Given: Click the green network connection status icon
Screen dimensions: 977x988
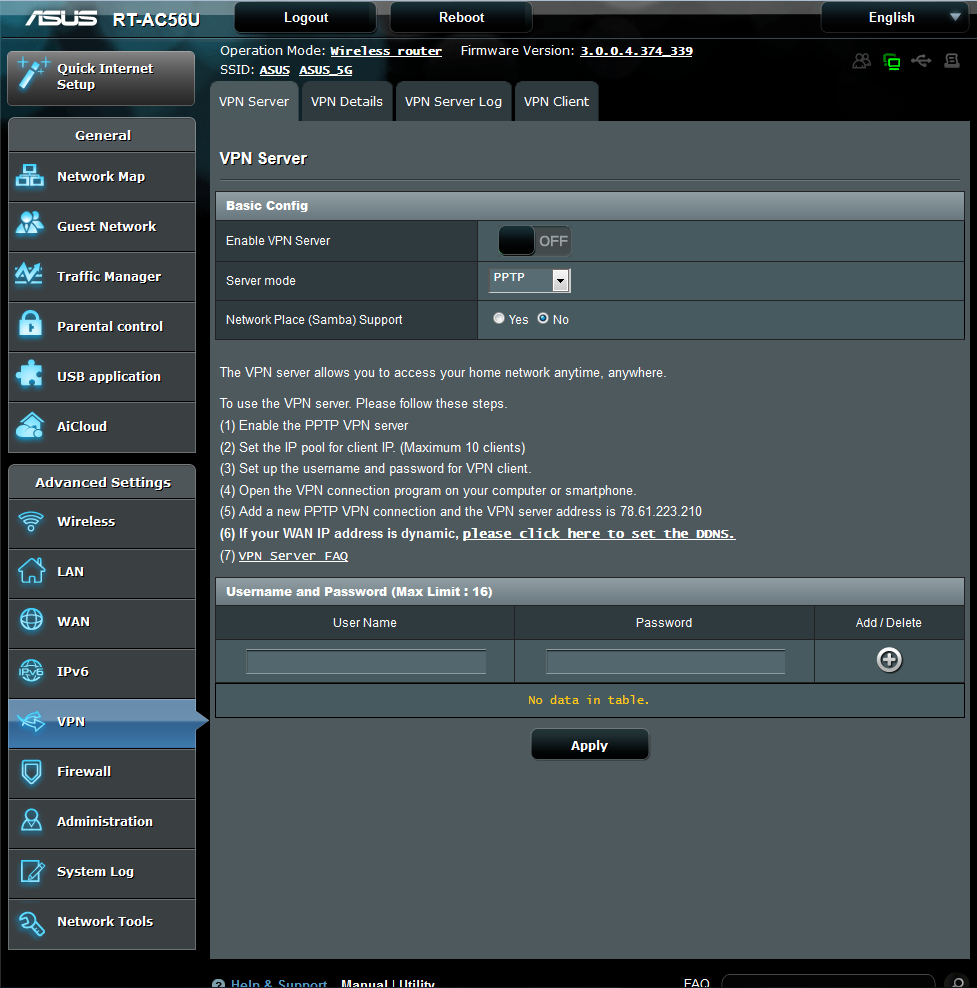Looking at the screenshot, I should tap(891, 61).
